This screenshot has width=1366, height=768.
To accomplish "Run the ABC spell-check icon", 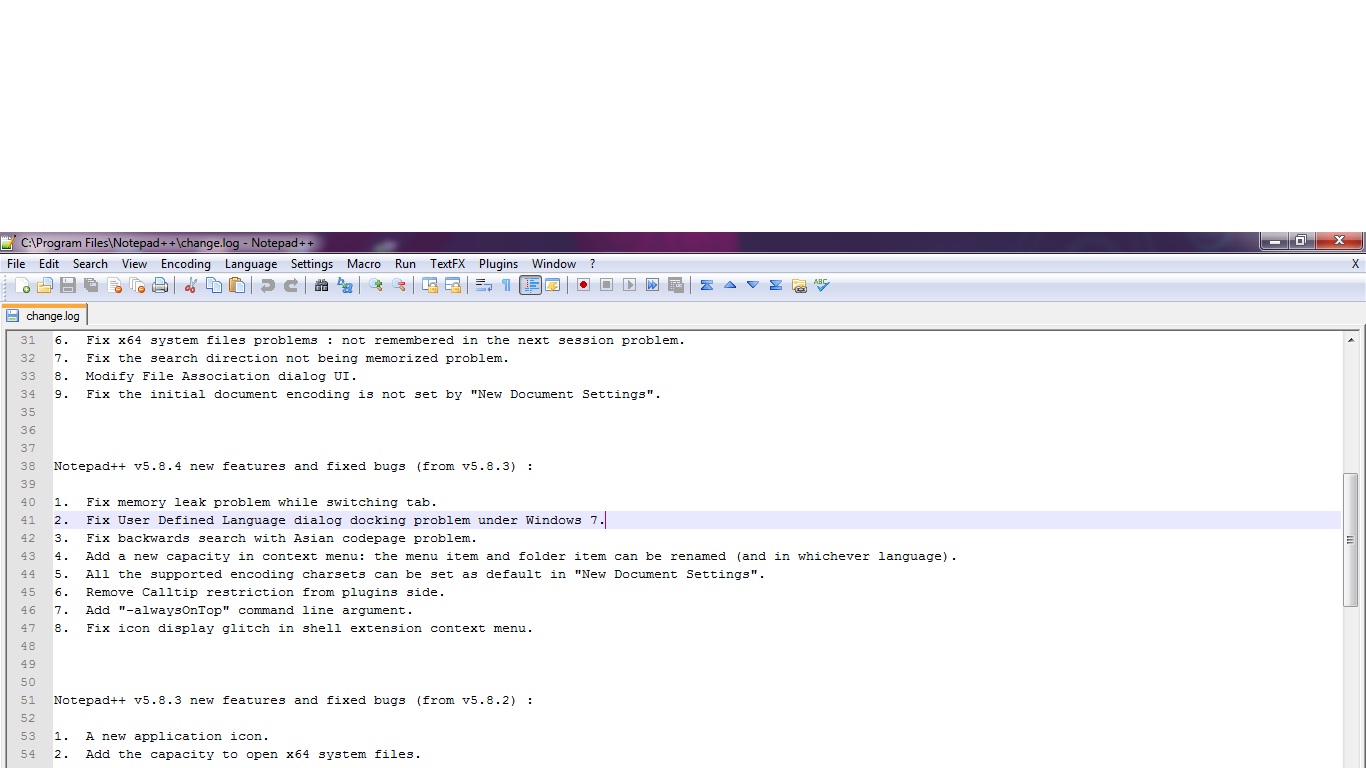I will (x=822, y=286).
